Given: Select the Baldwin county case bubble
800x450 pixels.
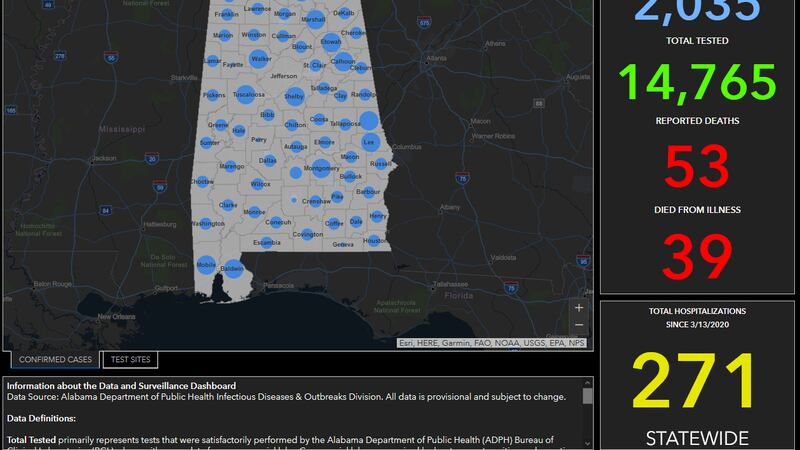Looking at the screenshot, I should click(x=233, y=268).
